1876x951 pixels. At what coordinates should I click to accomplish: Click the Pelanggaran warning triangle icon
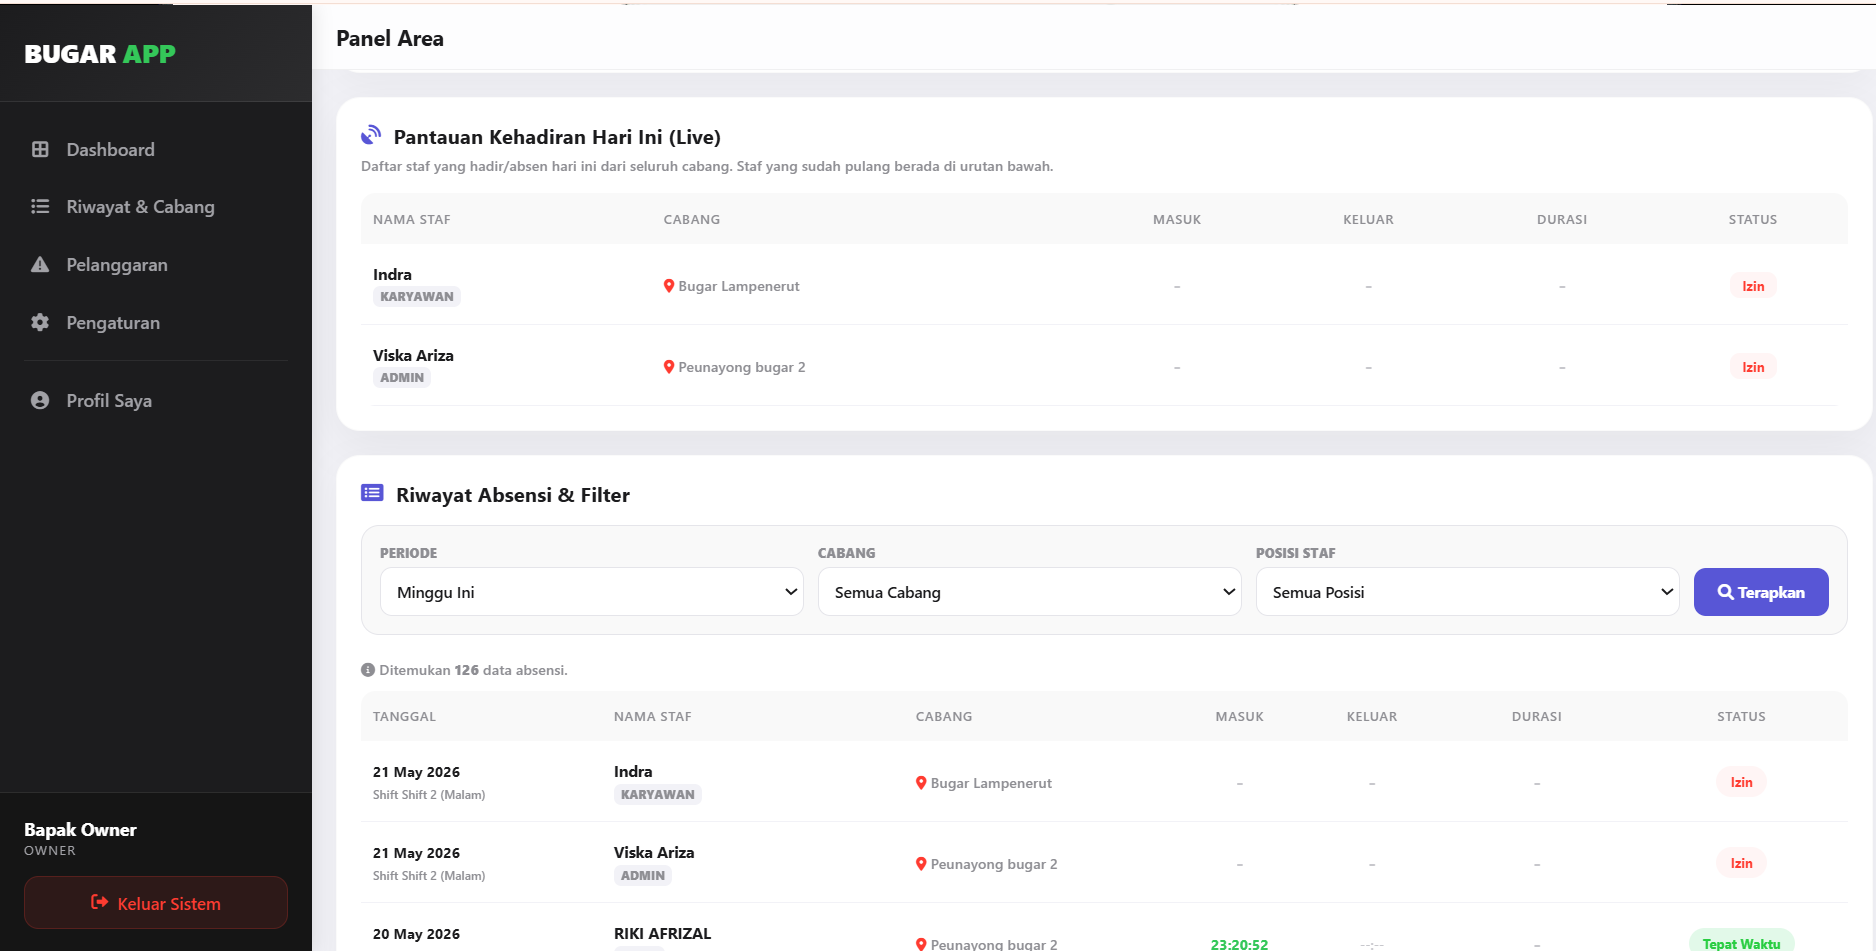[40, 265]
